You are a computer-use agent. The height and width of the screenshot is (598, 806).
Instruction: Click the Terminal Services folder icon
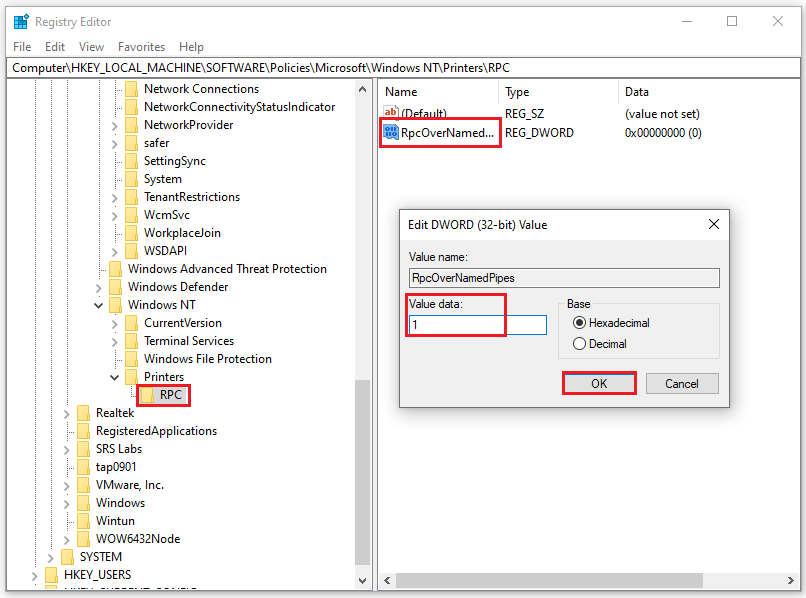131,341
